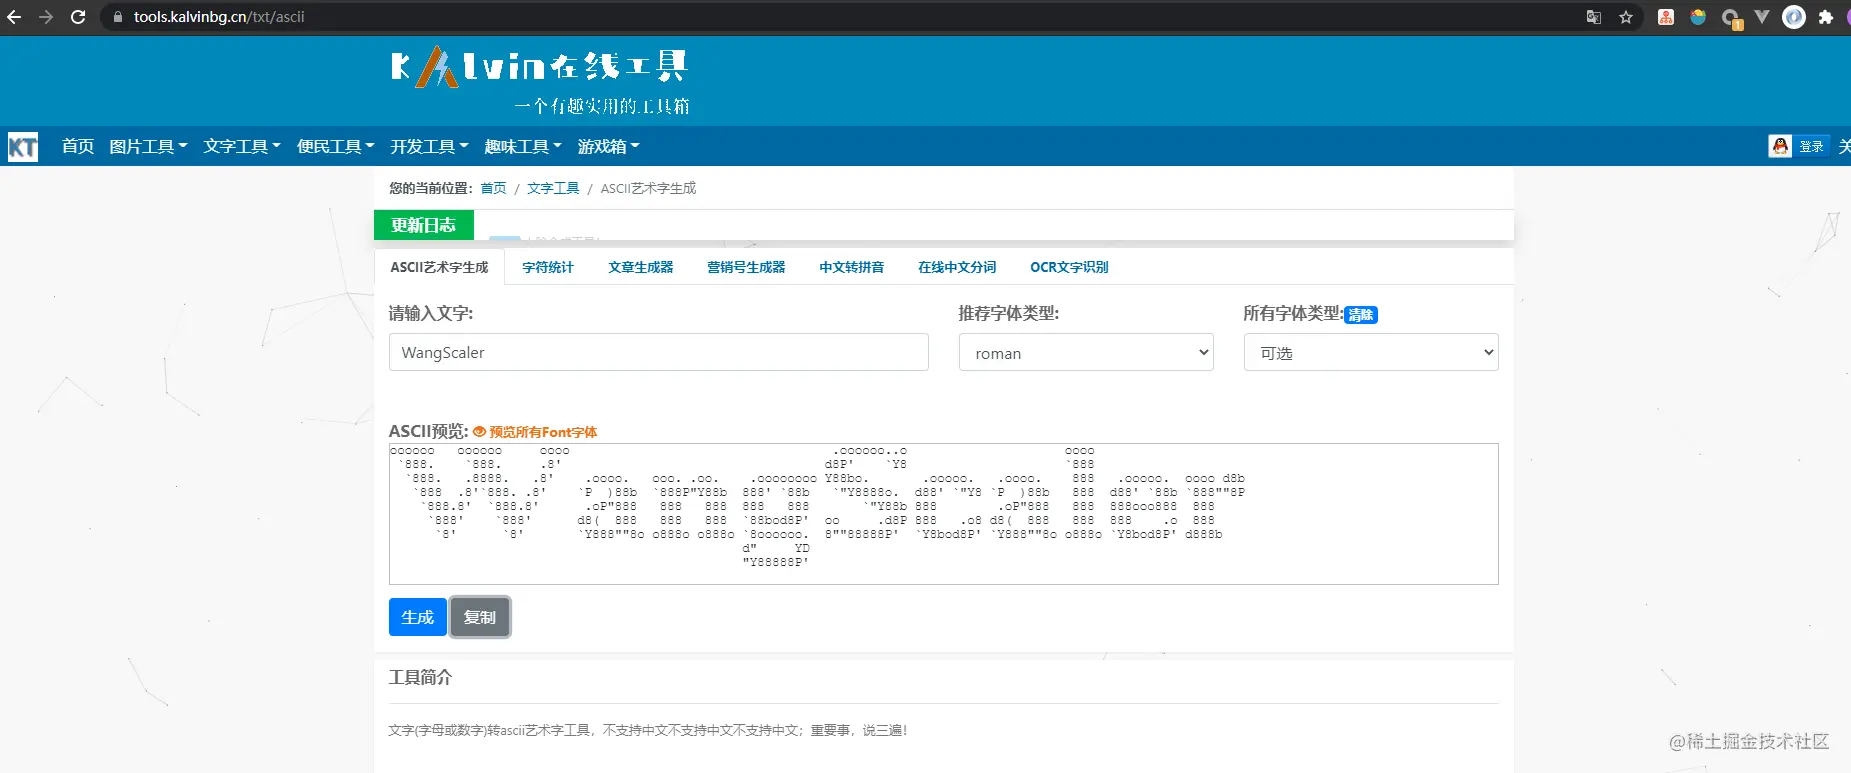
Task: Open the 可选 all fonts dropdown
Action: click(x=1371, y=353)
